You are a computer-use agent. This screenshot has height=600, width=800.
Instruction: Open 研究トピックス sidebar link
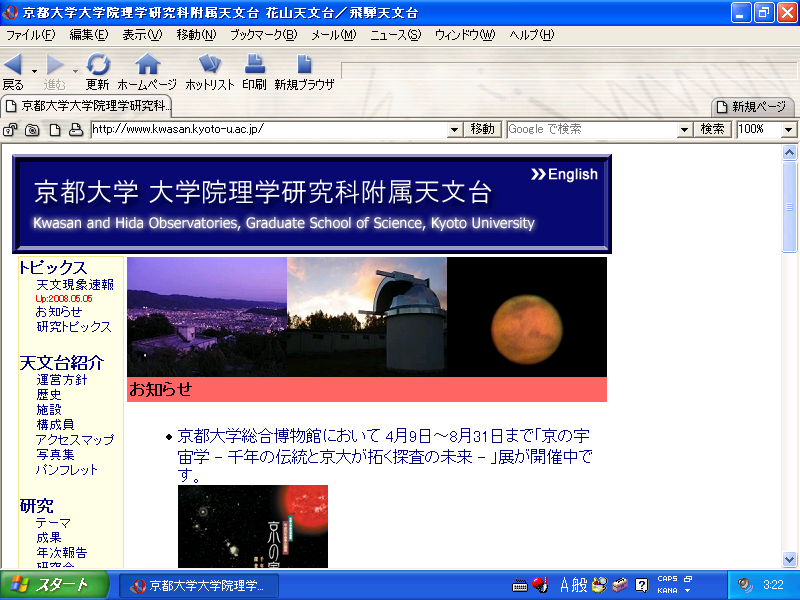coord(73,327)
